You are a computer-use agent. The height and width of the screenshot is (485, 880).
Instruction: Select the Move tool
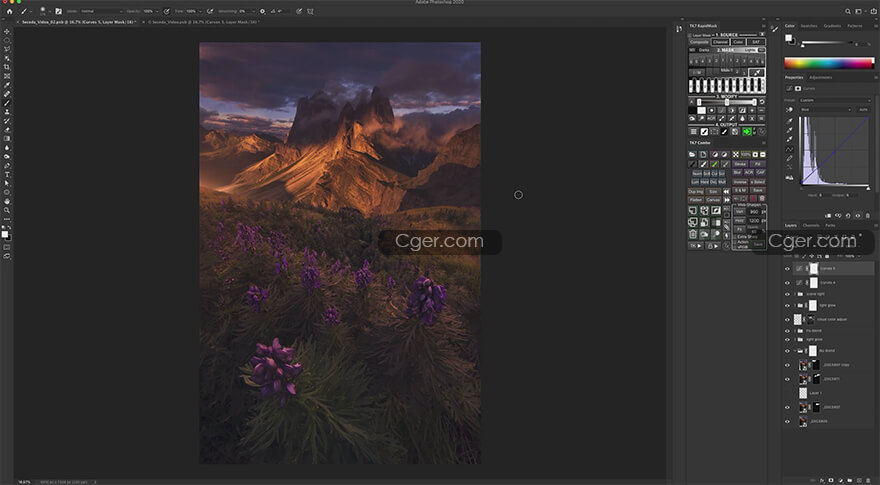[x=7, y=31]
